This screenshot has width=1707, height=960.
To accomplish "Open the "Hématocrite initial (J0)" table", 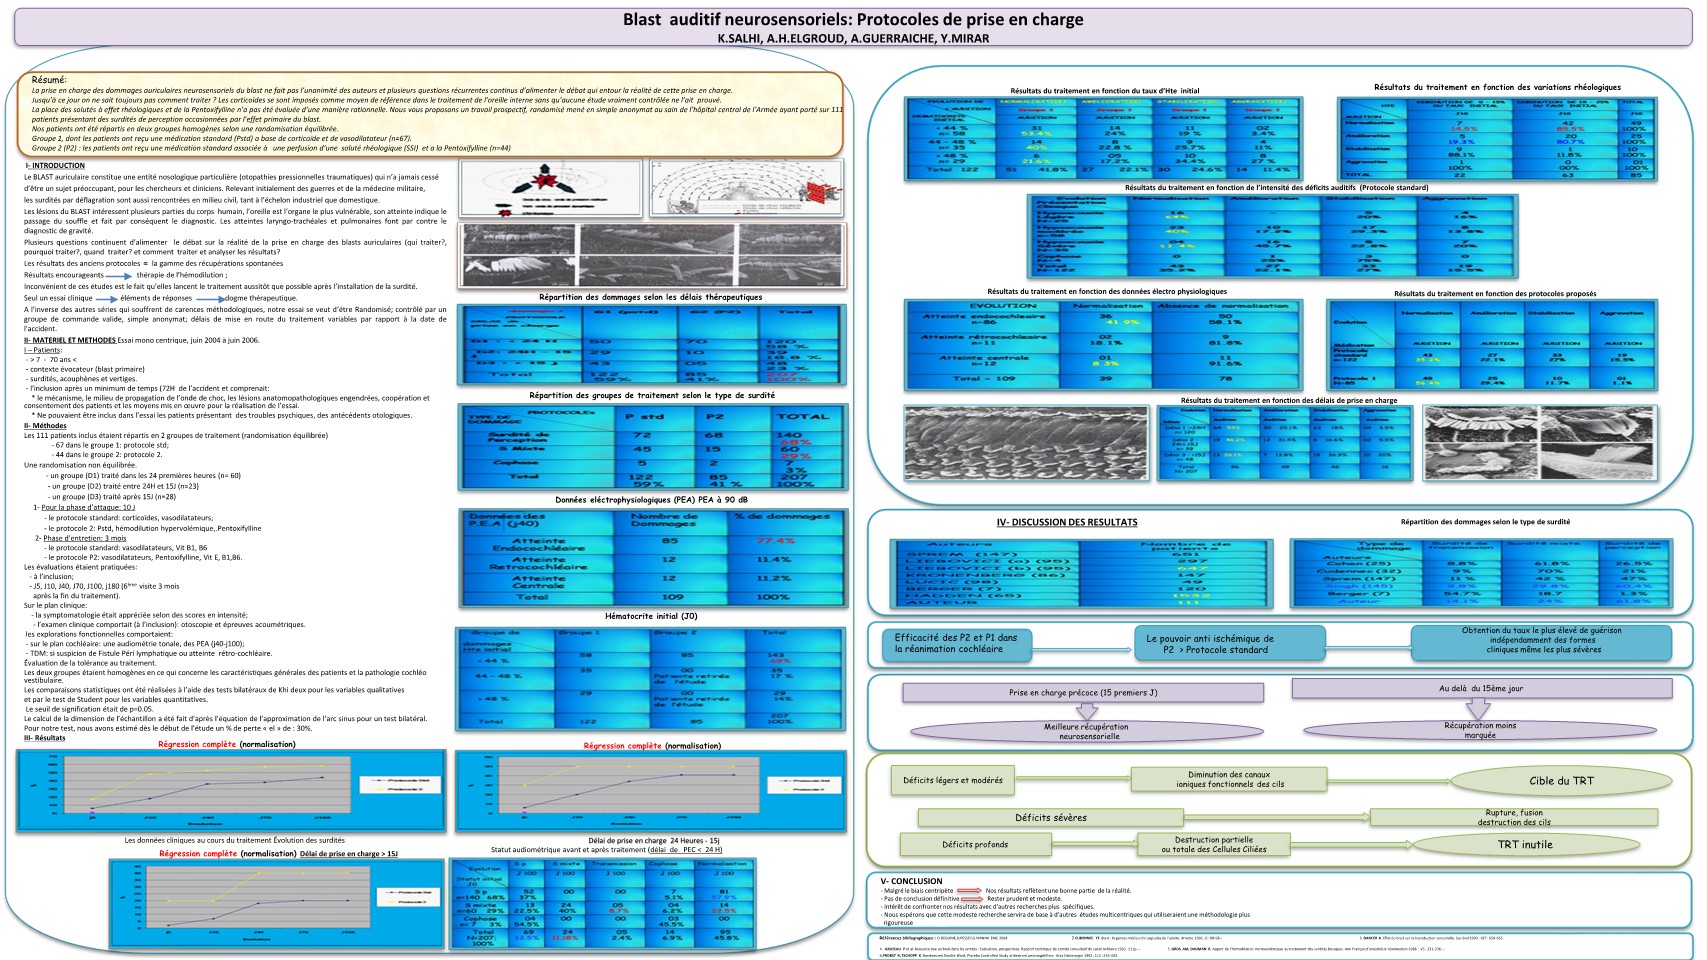I will [651, 680].
